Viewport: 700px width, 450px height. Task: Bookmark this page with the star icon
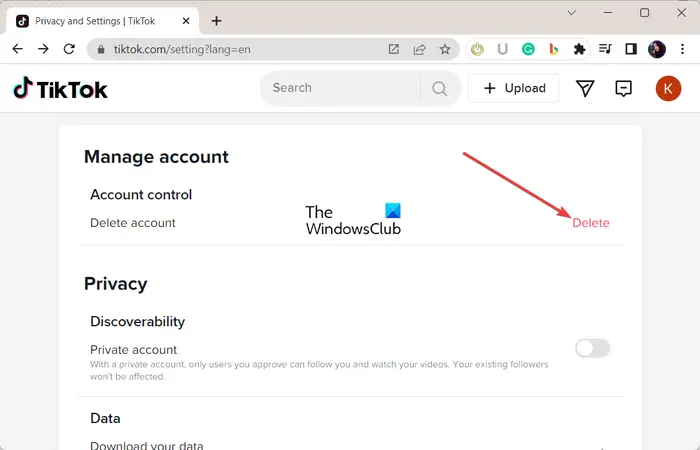pyautogui.click(x=445, y=49)
